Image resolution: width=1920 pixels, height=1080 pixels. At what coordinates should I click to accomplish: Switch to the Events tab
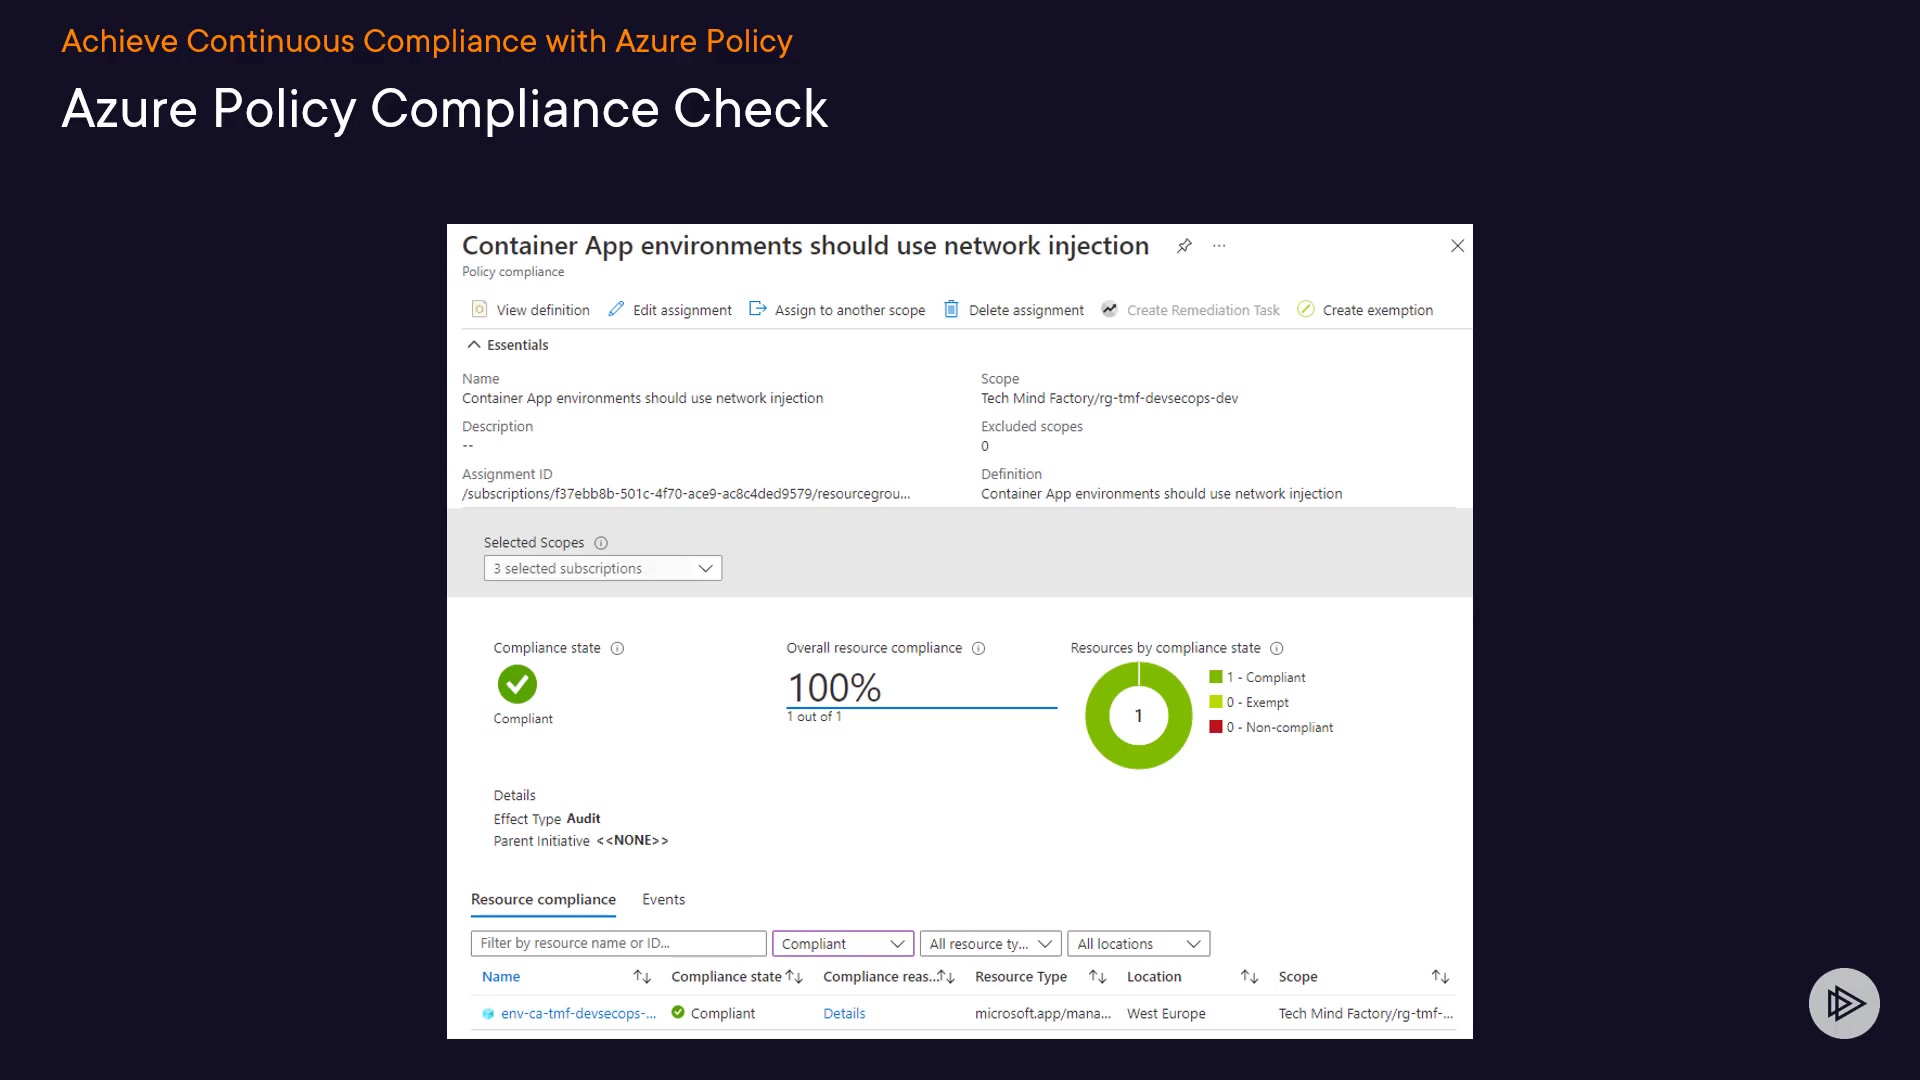click(663, 899)
